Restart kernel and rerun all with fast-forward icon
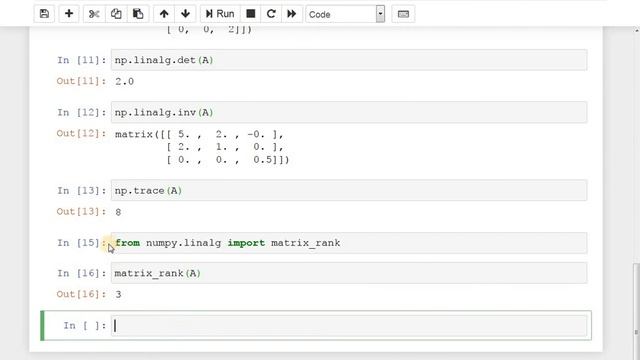Screen dimensions: 640x360 [x=291, y=14]
